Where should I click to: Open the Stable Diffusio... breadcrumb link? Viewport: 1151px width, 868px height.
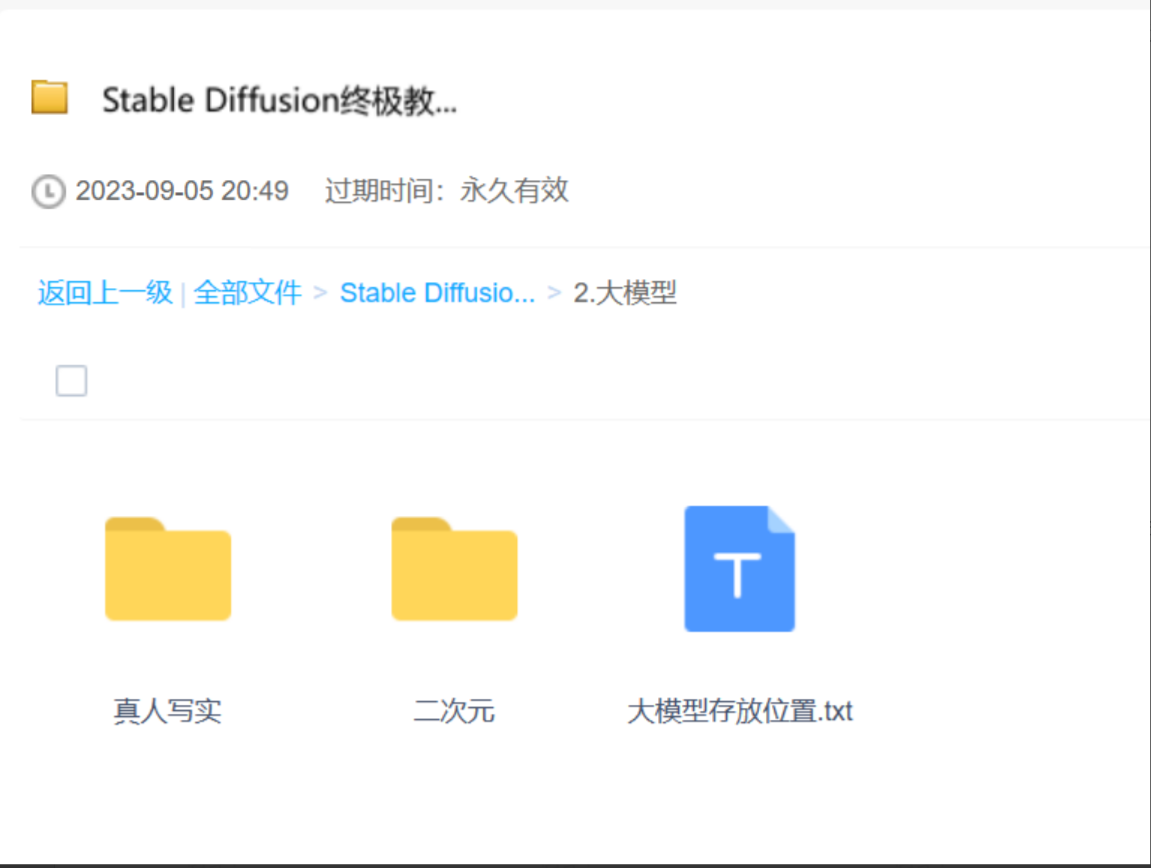click(x=437, y=293)
